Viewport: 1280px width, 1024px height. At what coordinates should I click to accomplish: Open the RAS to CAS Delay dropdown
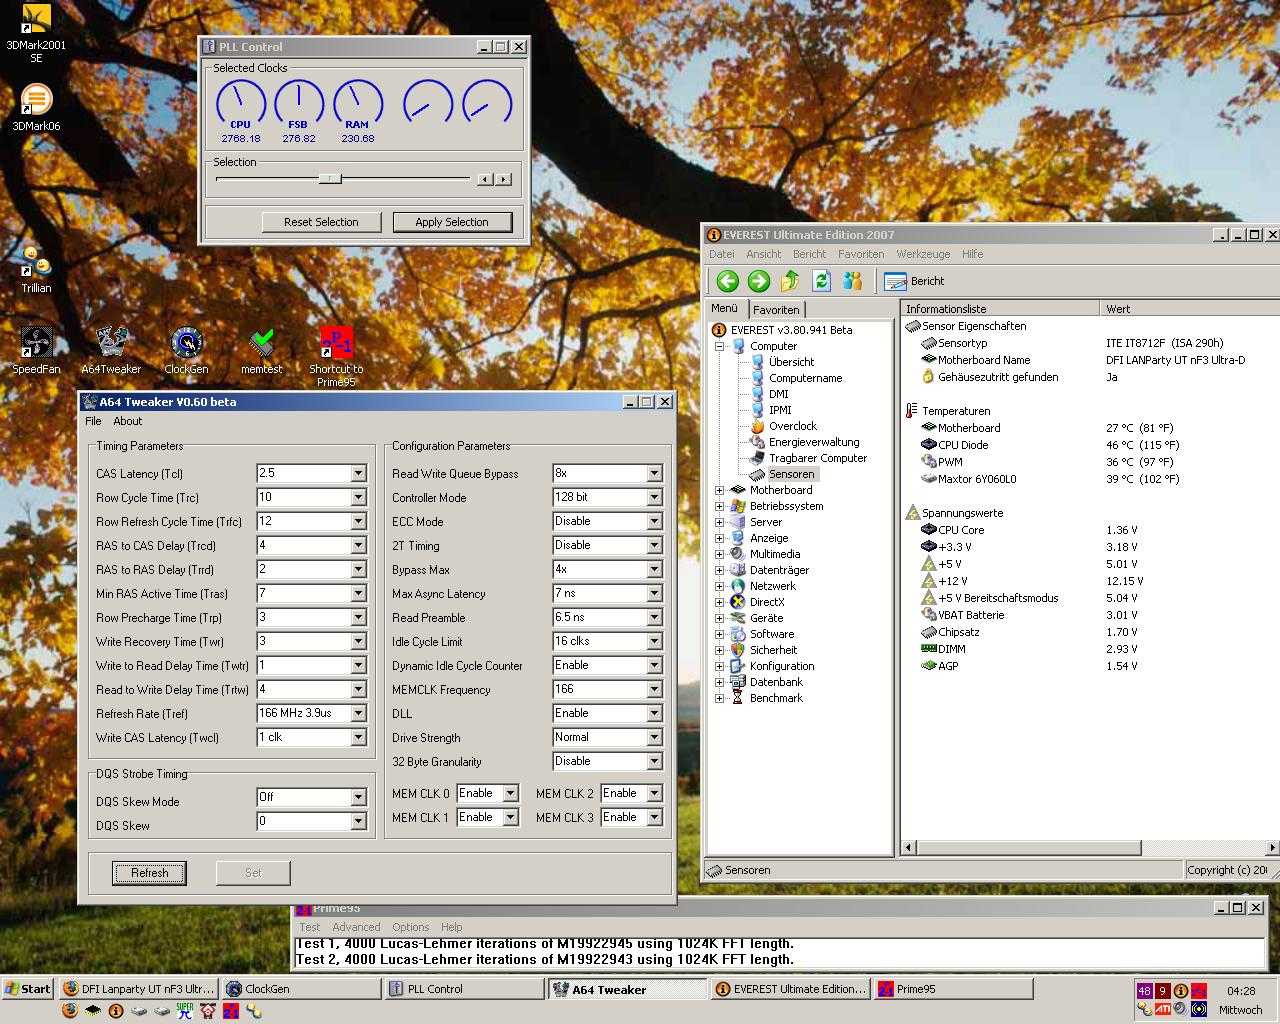(358, 545)
